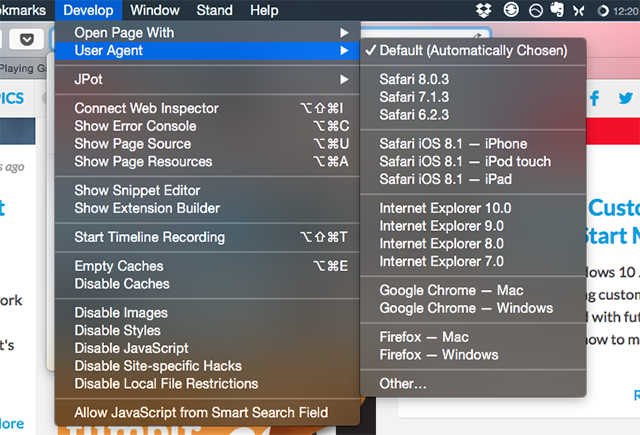Expand the User Agent submenu
The width and height of the screenshot is (640, 435).
coord(207,51)
